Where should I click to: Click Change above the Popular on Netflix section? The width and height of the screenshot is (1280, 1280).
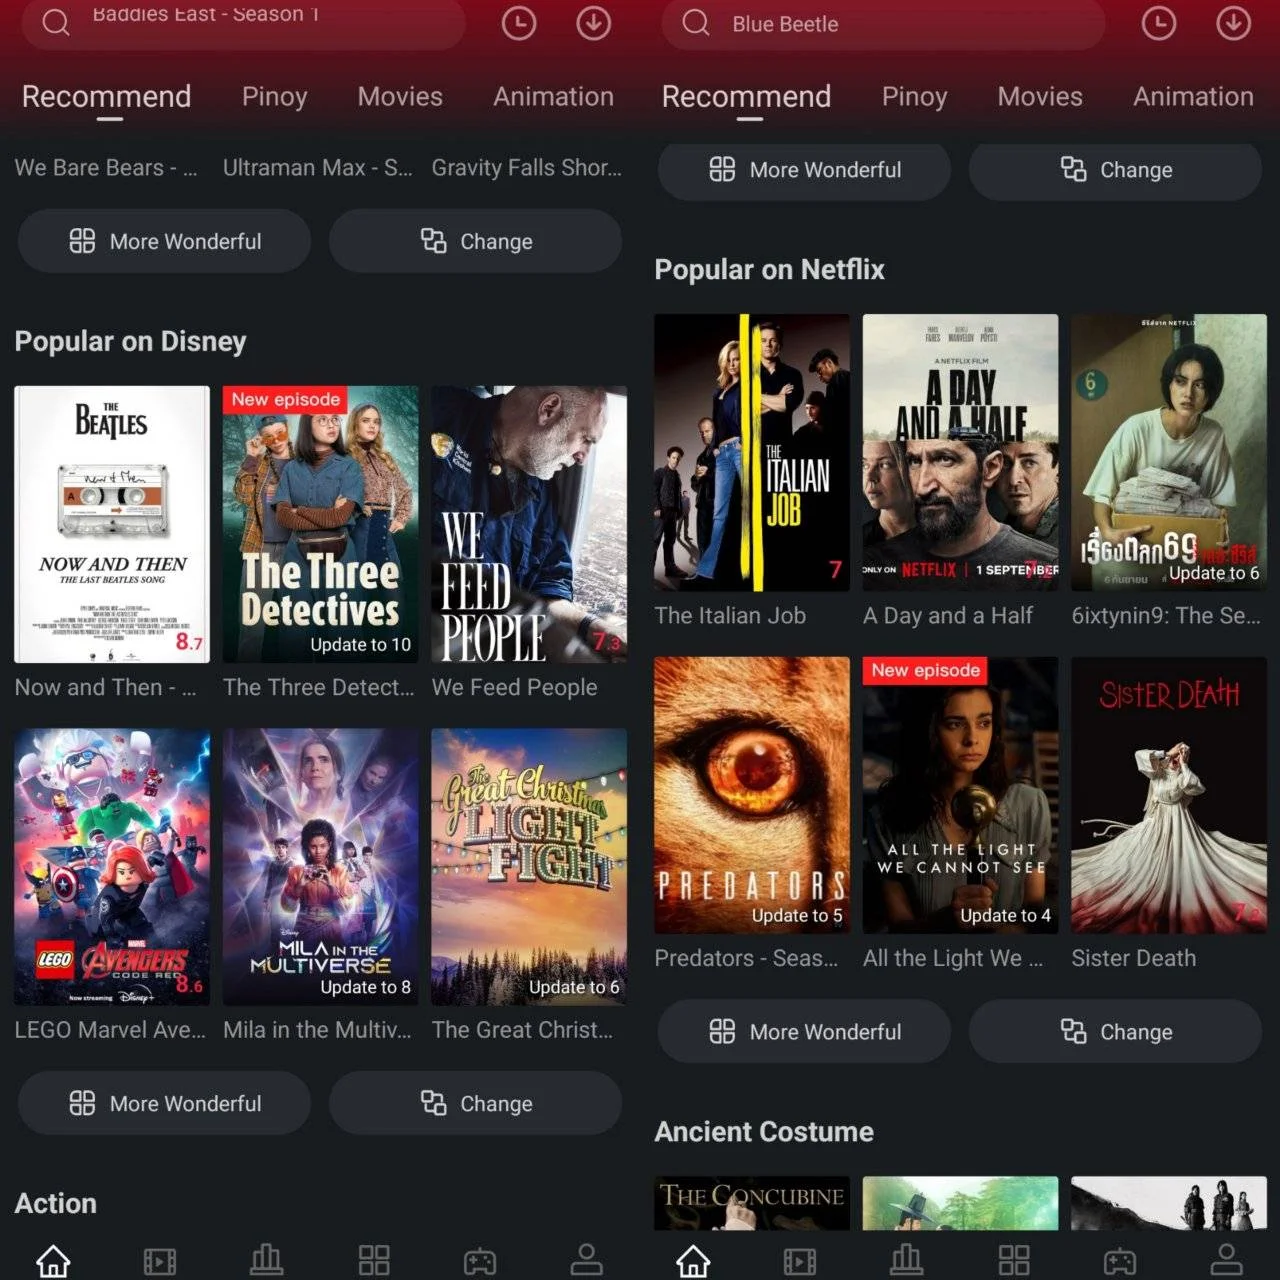(x=1116, y=170)
